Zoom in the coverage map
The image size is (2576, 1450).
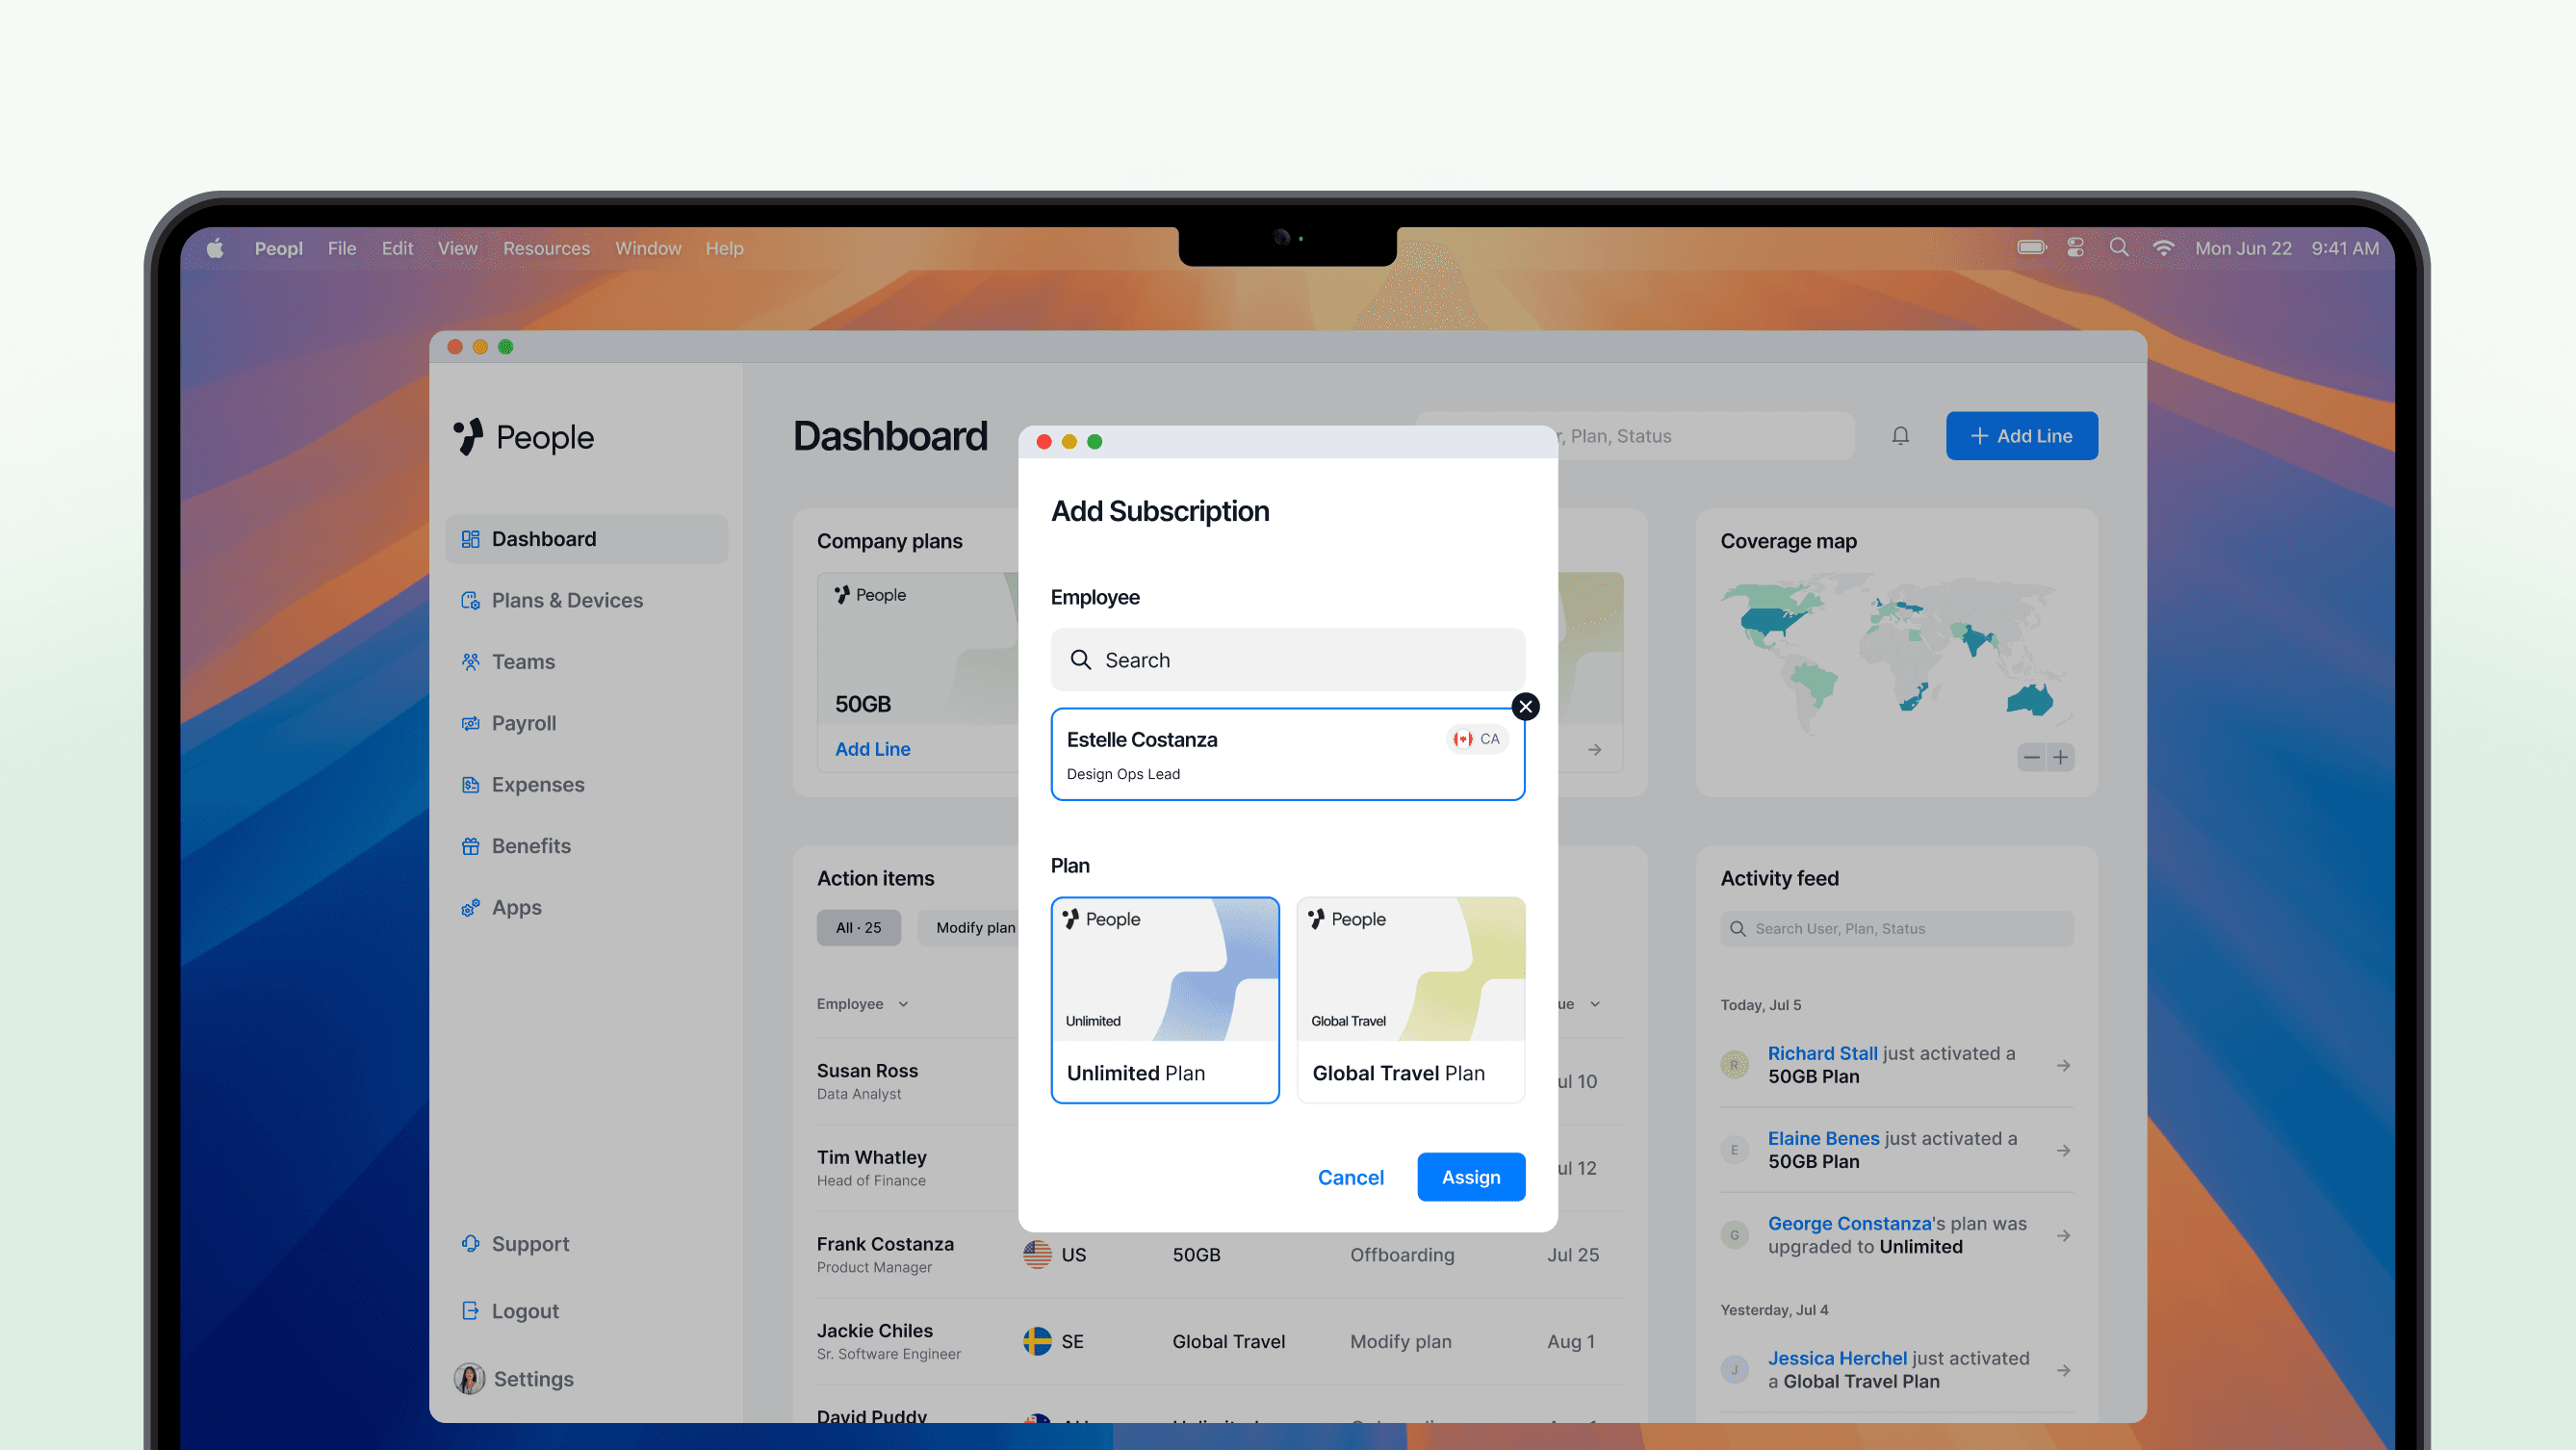(2060, 757)
